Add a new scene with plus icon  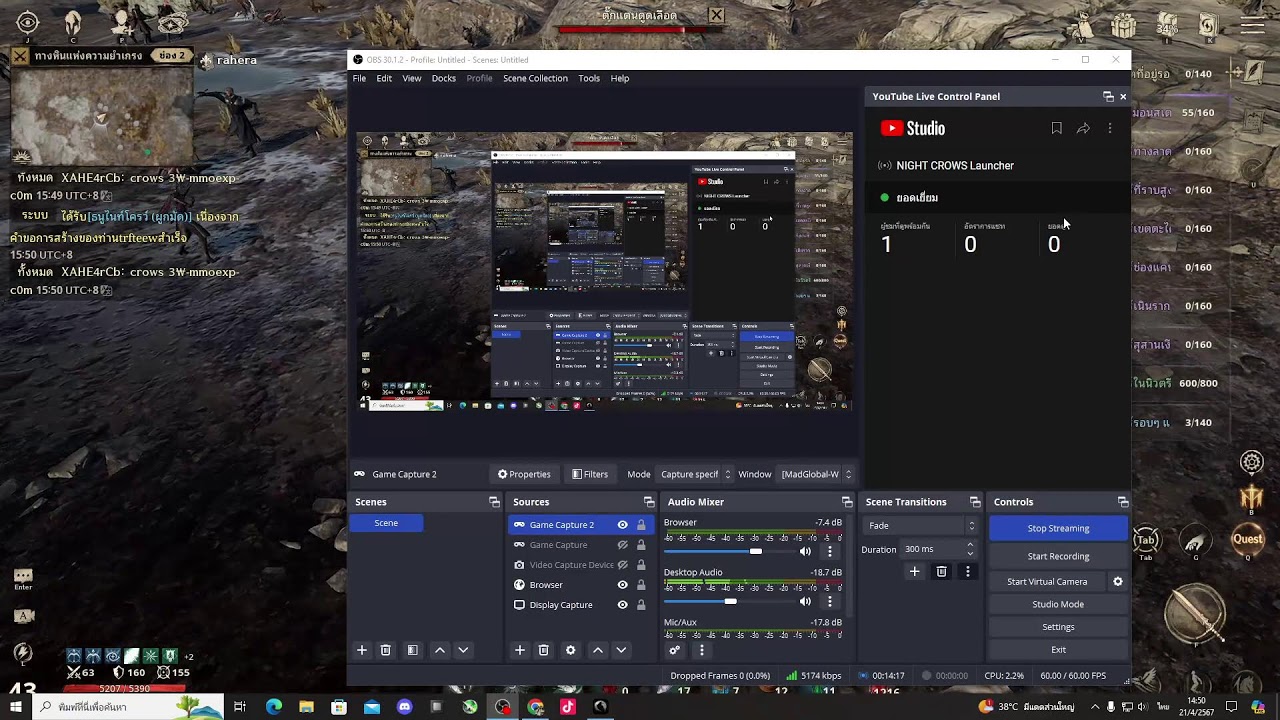pyautogui.click(x=362, y=650)
